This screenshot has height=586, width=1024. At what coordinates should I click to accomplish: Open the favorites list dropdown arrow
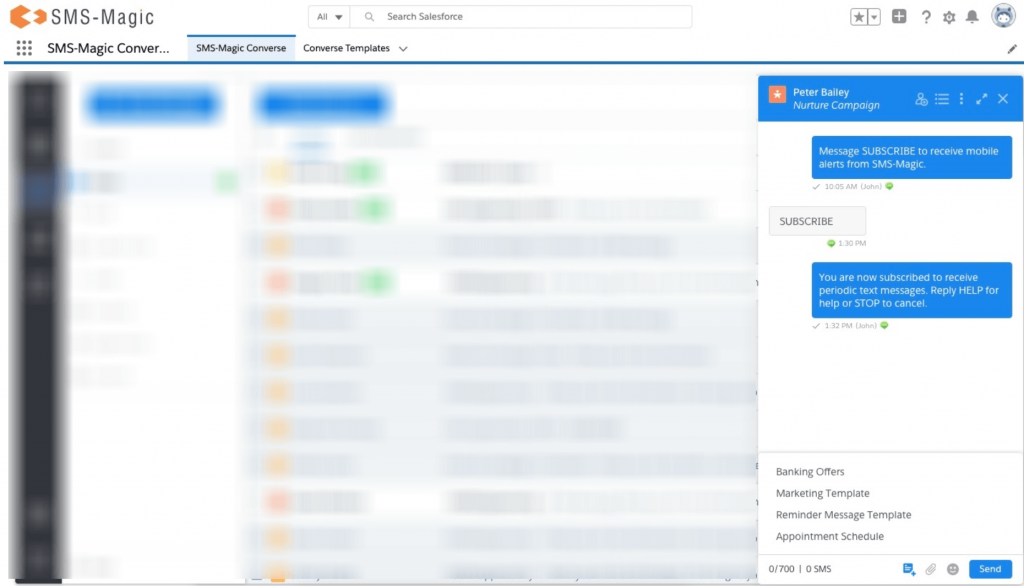pos(873,17)
